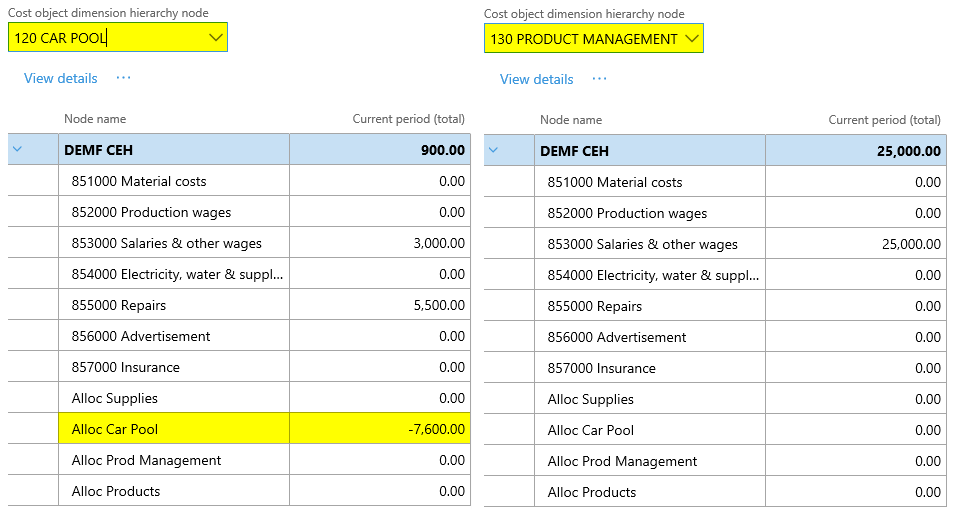Image resolution: width=957 pixels, height=515 pixels.
Task: Select 851000 Material costs in left grid
Action: pyautogui.click(x=139, y=181)
